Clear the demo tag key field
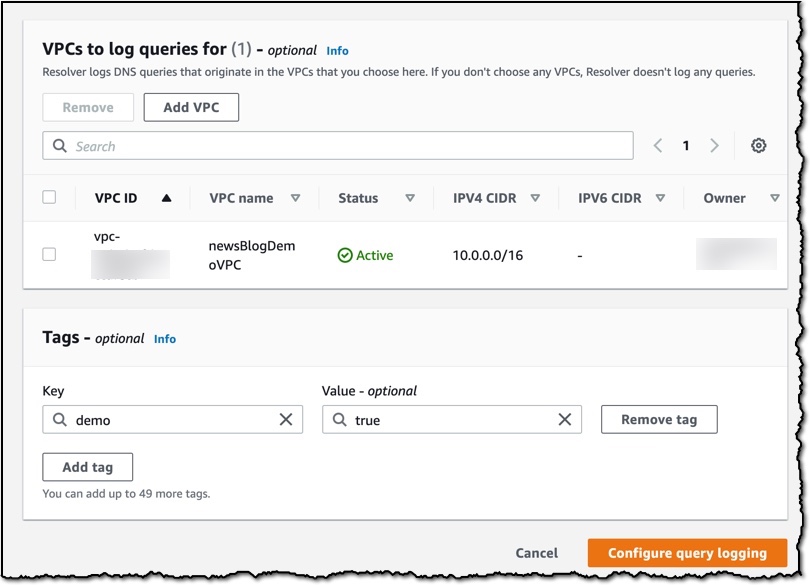 click(286, 419)
